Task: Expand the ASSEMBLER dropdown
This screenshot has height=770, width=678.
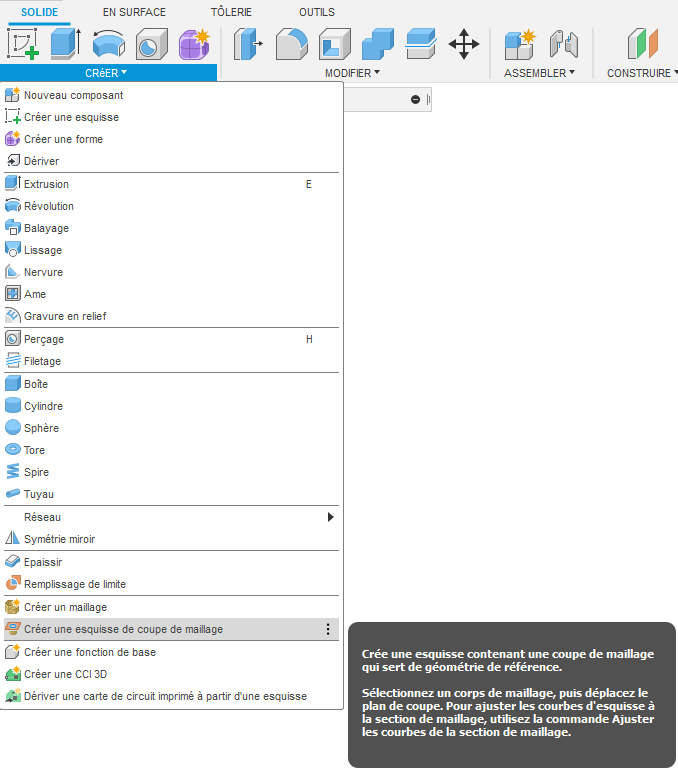Action: (539, 73)
